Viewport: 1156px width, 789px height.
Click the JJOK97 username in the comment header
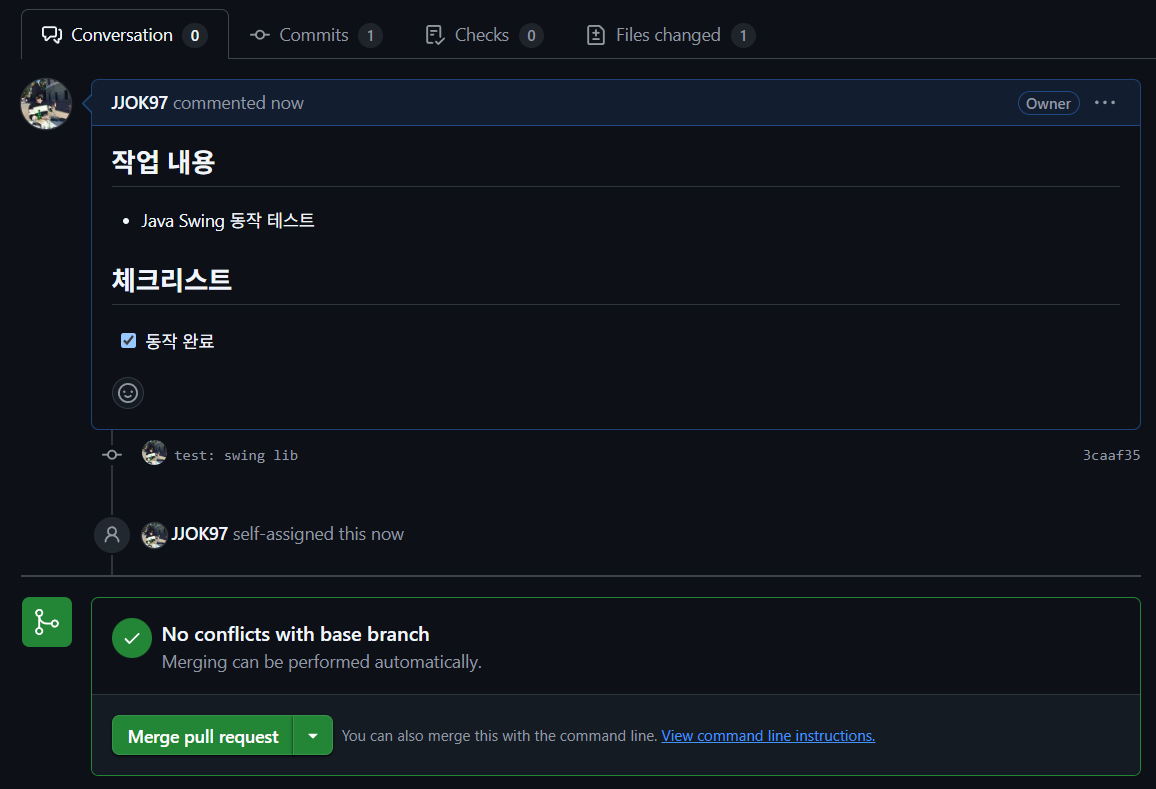pyautogui.click(x=139, y=103)
